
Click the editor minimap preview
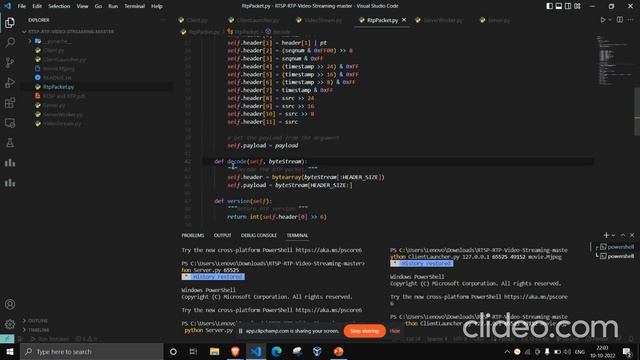click(612, 60)
